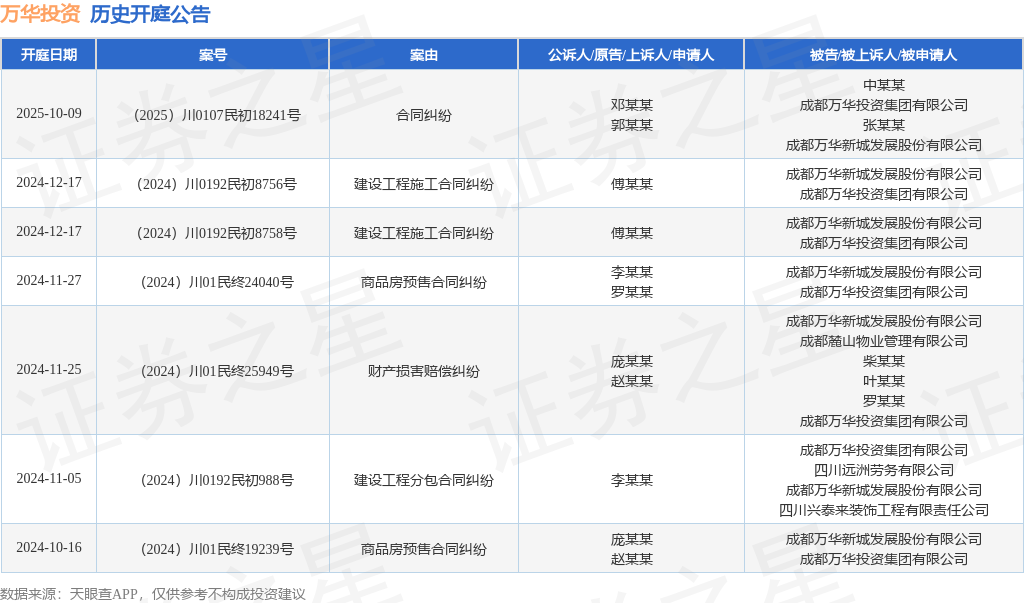Screen dimensions: 1024x603
Task: Click 成都万华新城发展股份有限公司 in the 8756号 row
Action: 884,174
